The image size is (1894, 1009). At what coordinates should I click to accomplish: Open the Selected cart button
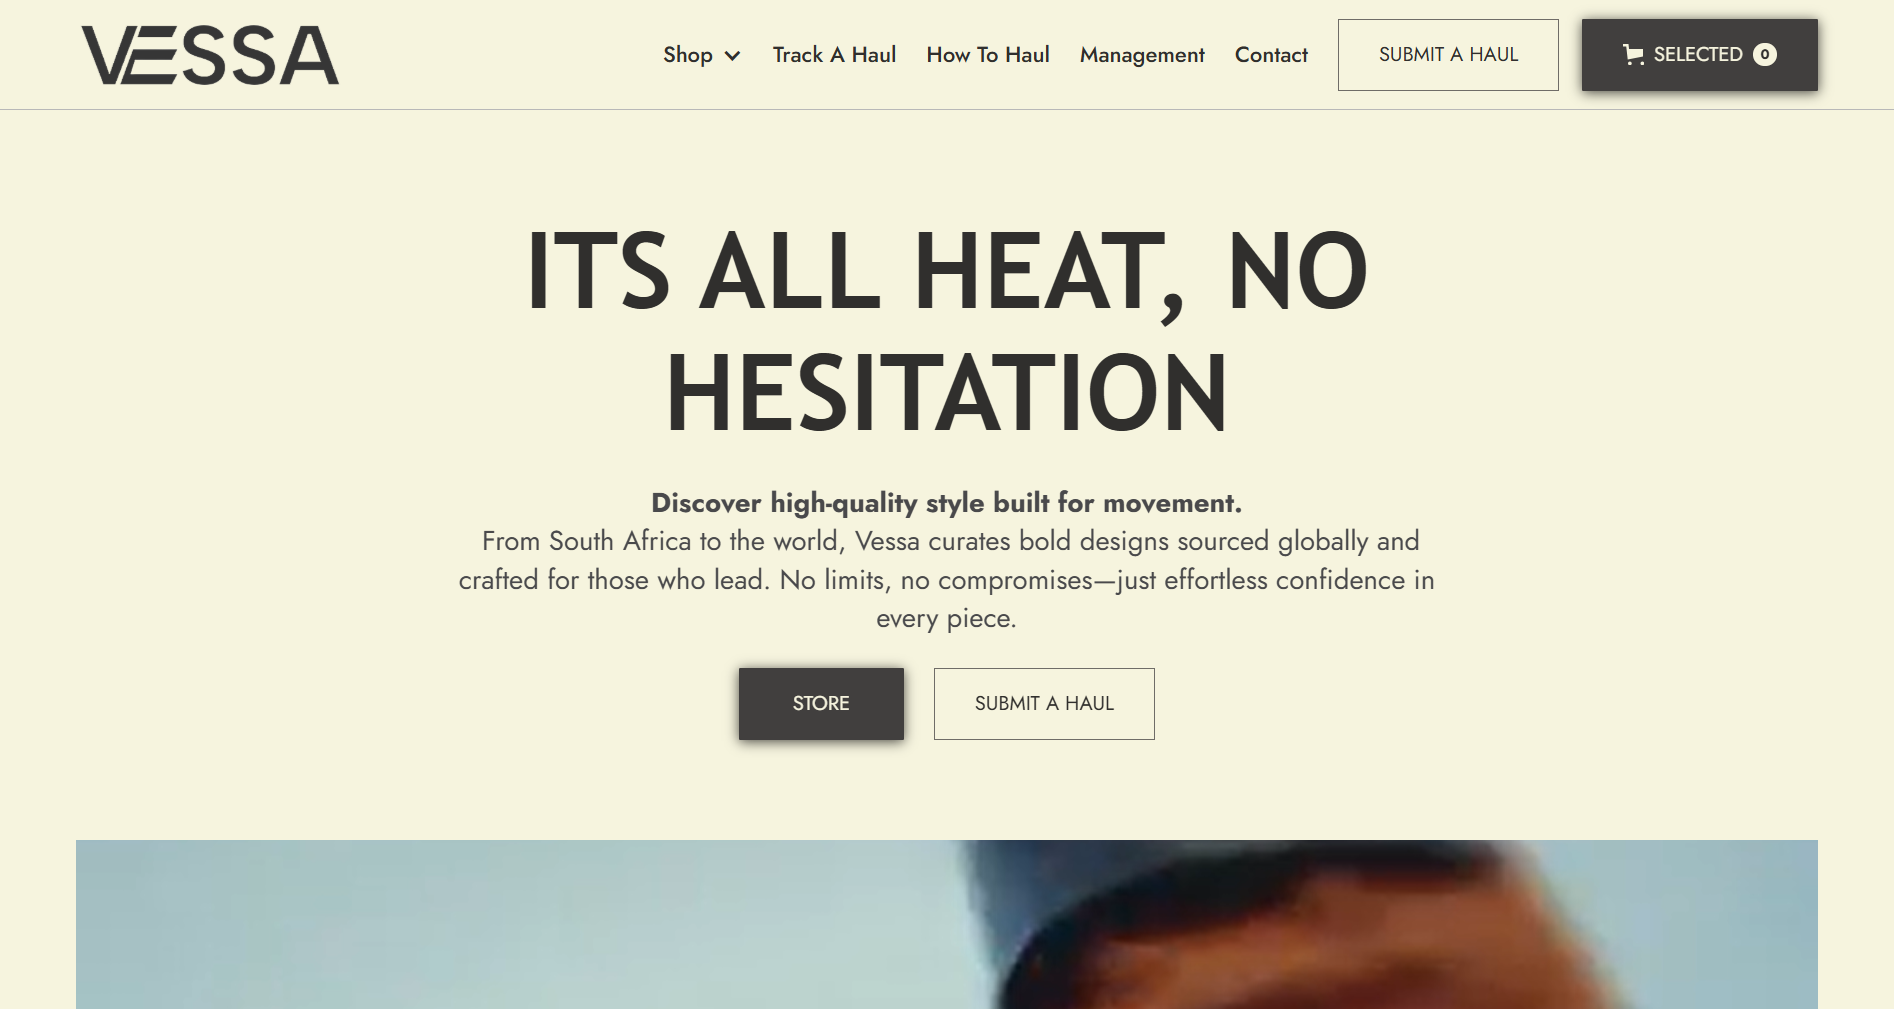1700,55
